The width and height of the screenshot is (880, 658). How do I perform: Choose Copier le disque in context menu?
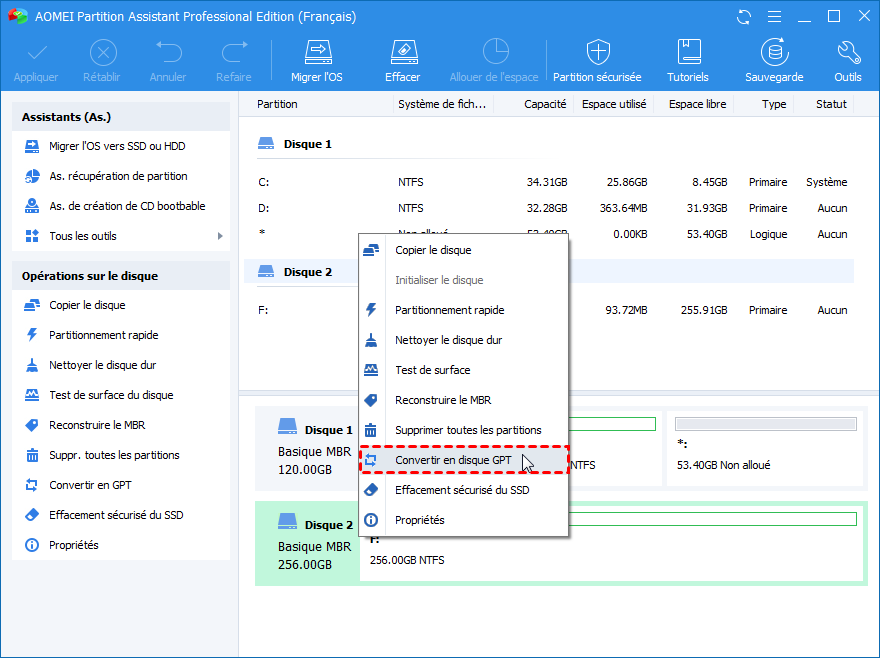433,250
